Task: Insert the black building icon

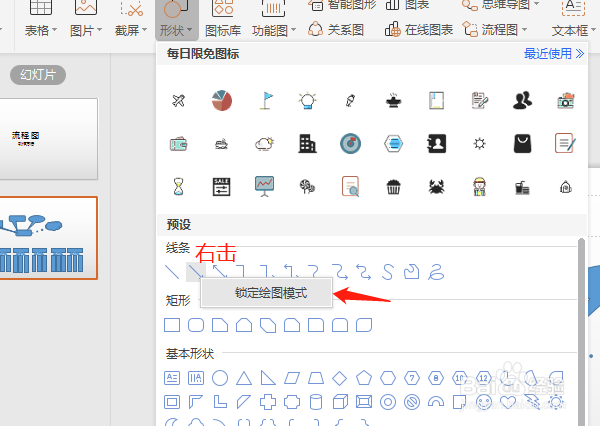Action: click(x=307, y=144)
